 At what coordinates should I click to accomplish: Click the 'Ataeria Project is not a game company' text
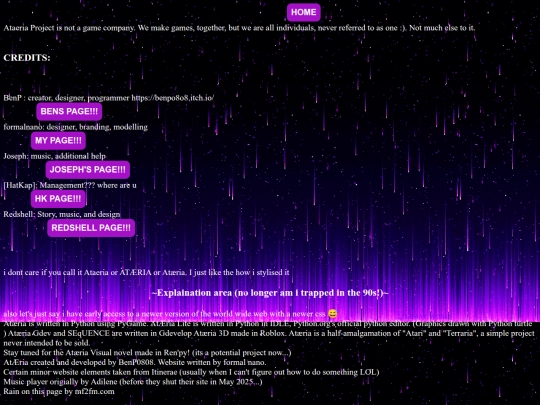(x=239, y=28)
